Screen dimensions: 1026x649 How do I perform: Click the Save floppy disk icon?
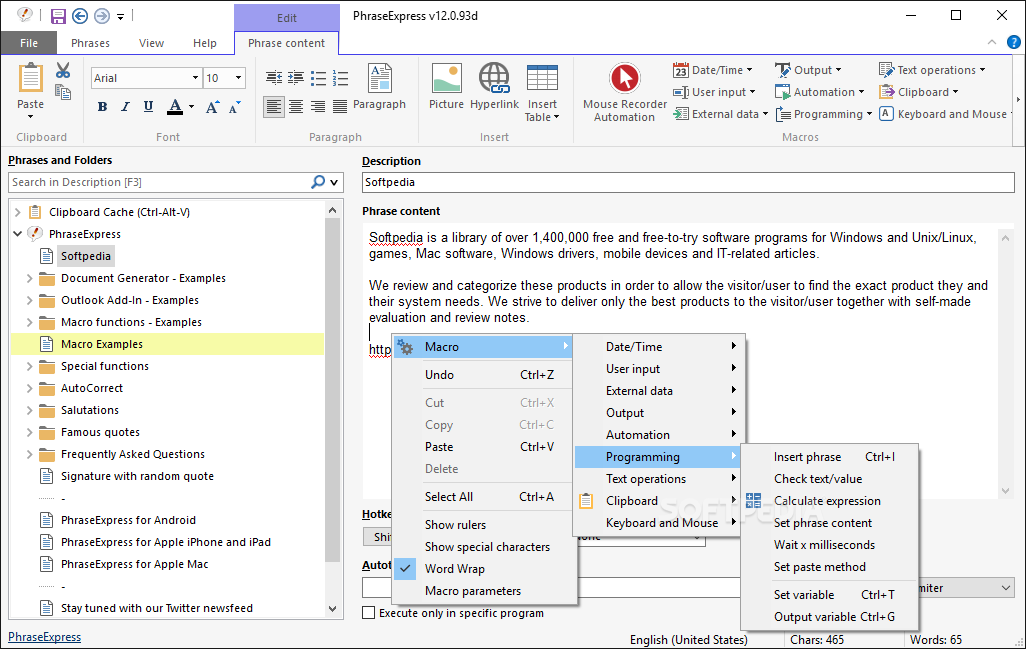pos(58,16)
